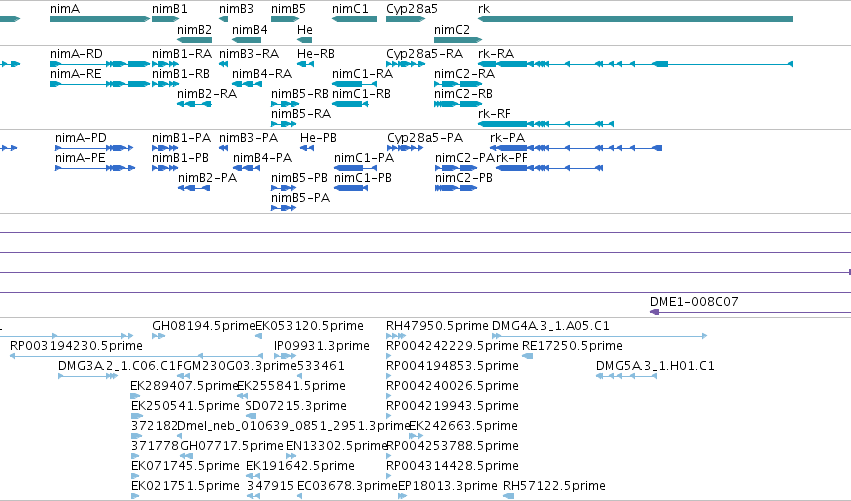Viewport: 851px width, 501px height.
Task: Click EST RP004219943.5prime
Action: 389,417
